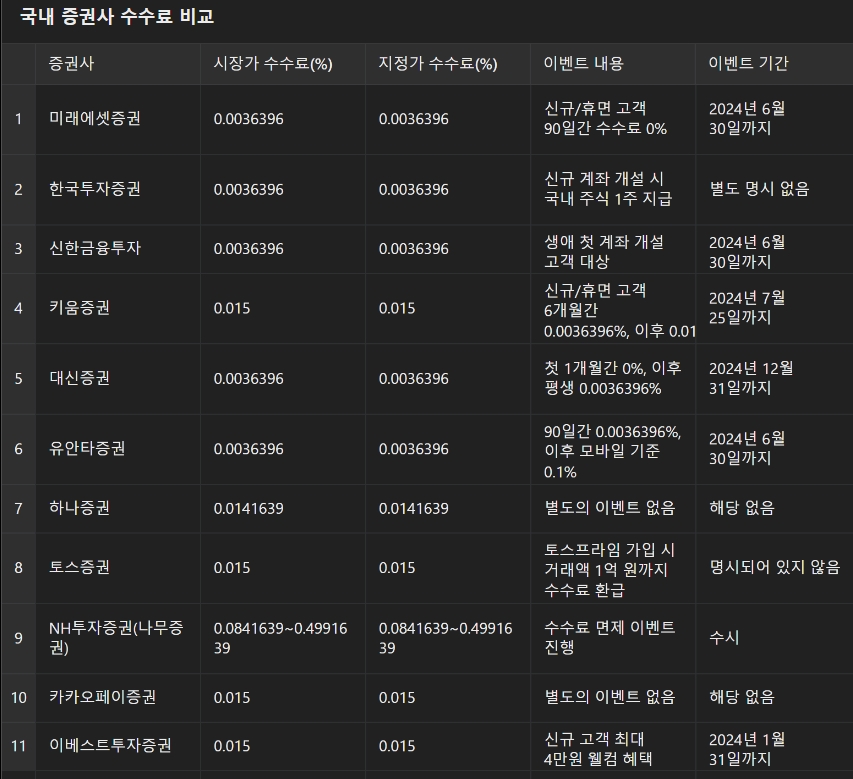Click row number 1
The width and height of the screenshot is (853, 779).
pos(18,119)
